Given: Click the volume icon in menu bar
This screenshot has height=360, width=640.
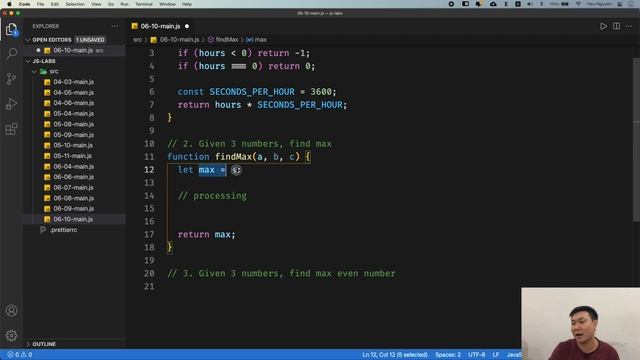Looking at the screenshot, I should (530, 4).
